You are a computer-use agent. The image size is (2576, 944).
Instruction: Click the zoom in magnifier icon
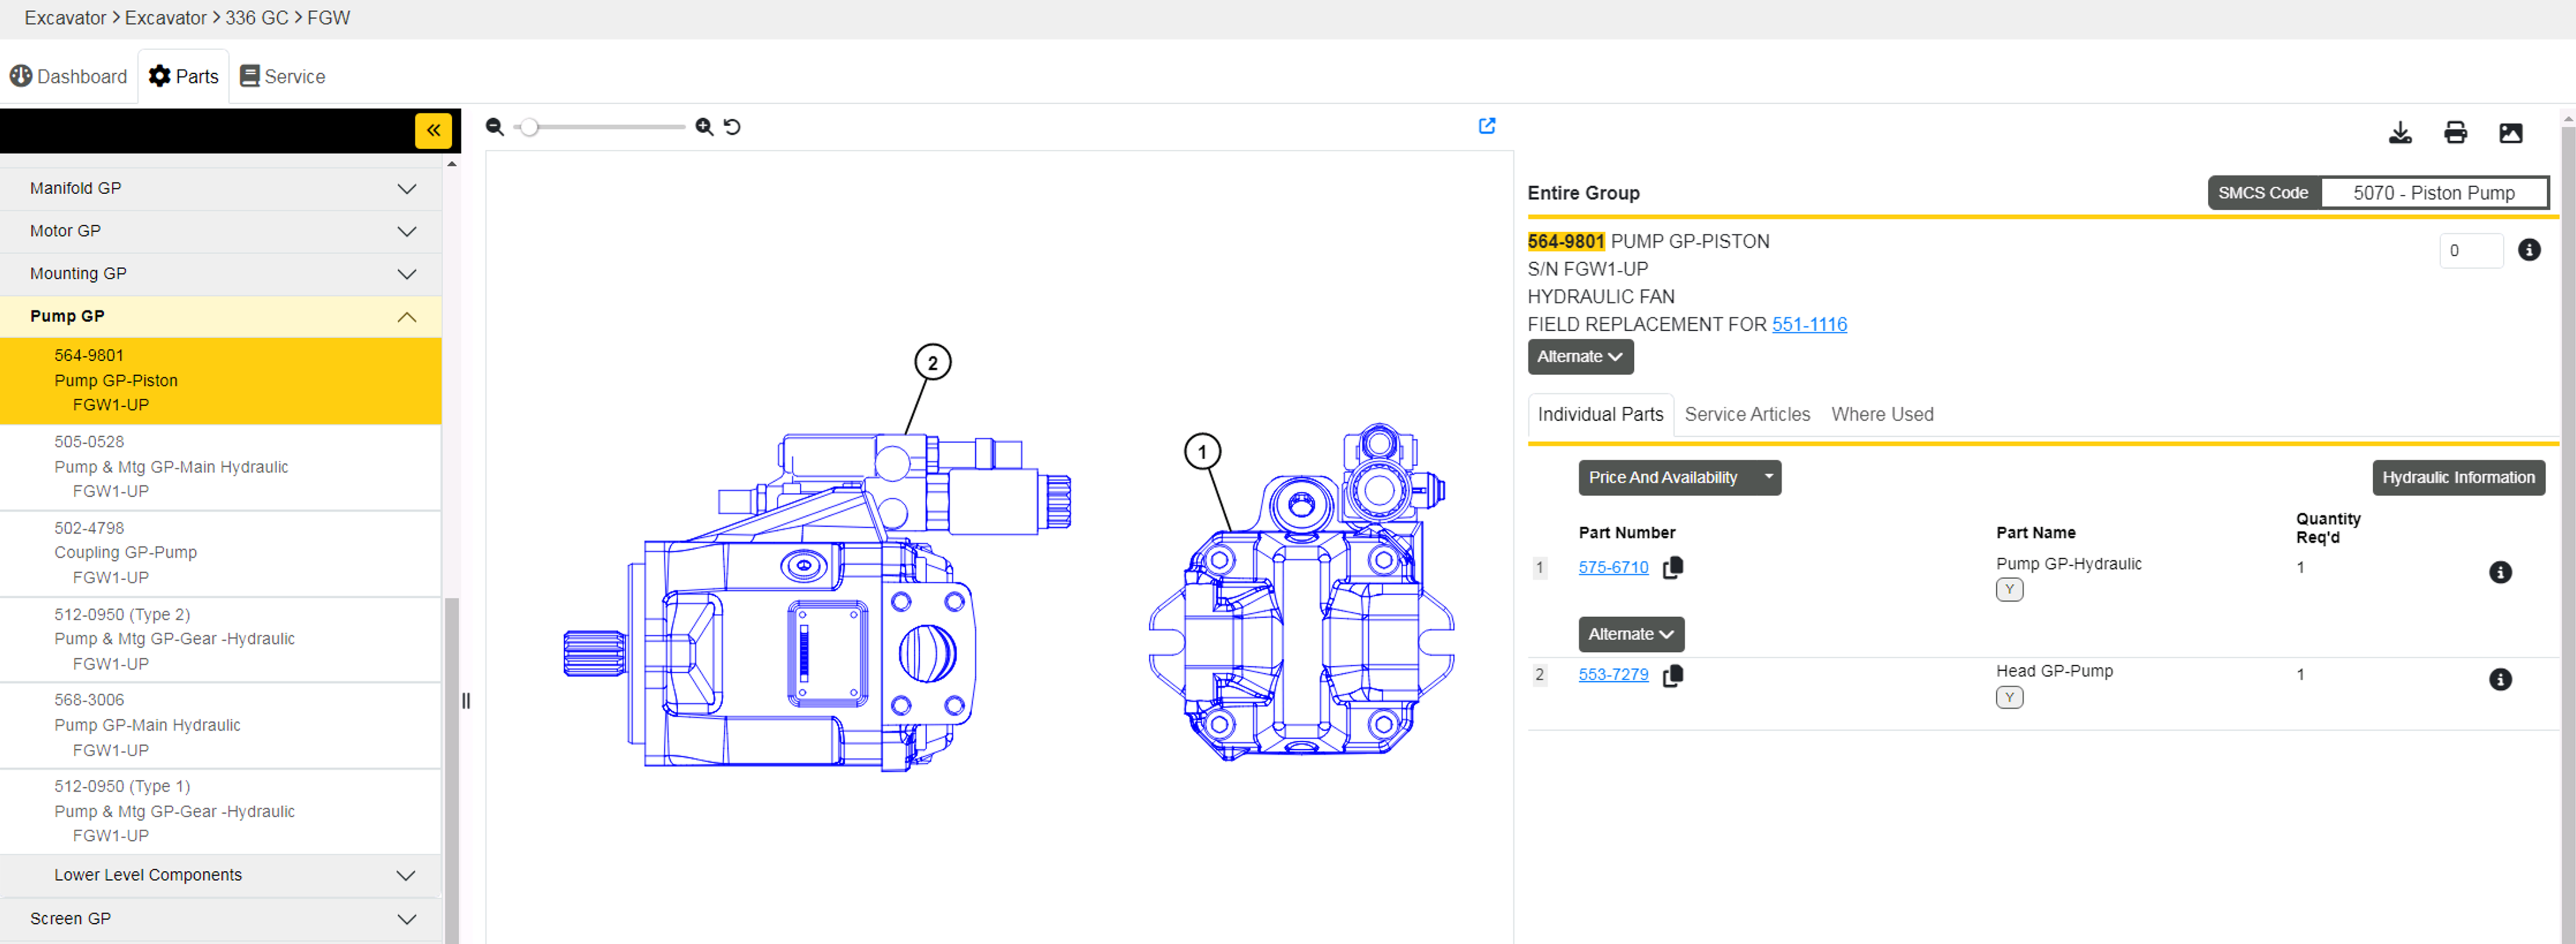point(704,127)
